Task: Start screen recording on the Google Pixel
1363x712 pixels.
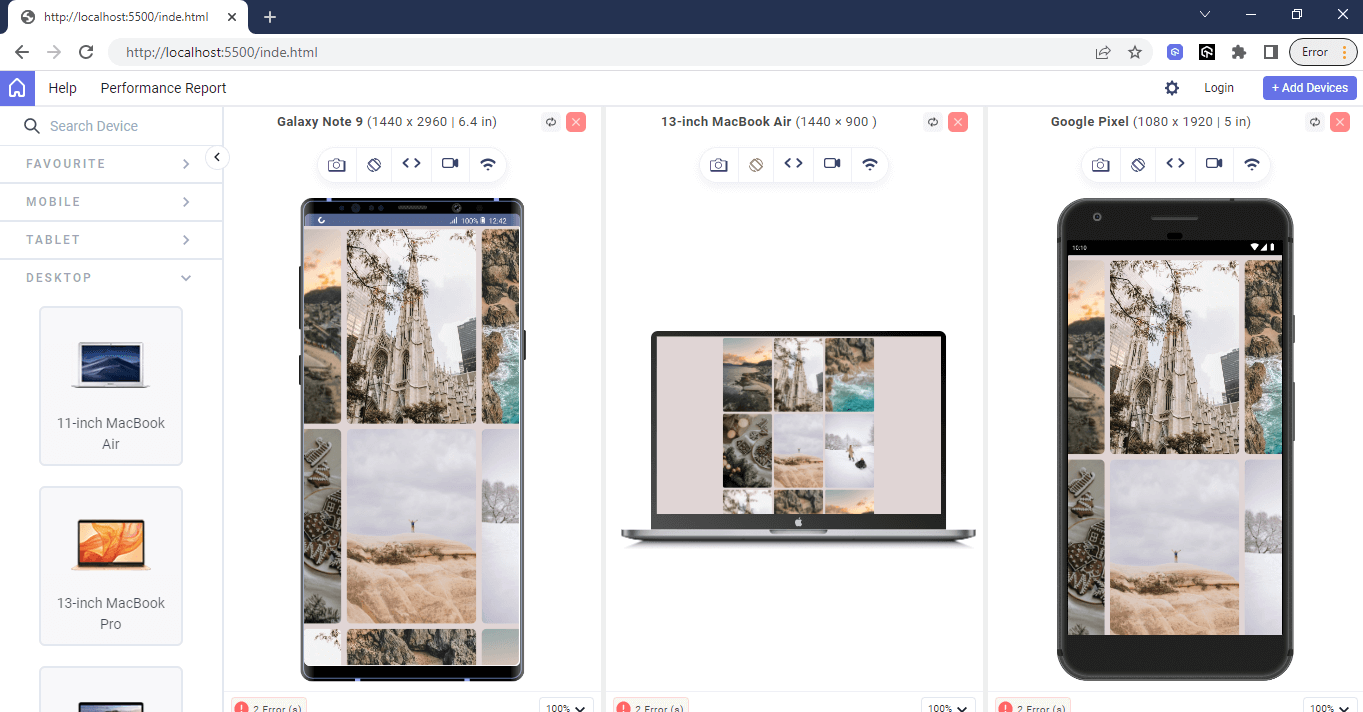Action: point(1213,164)
